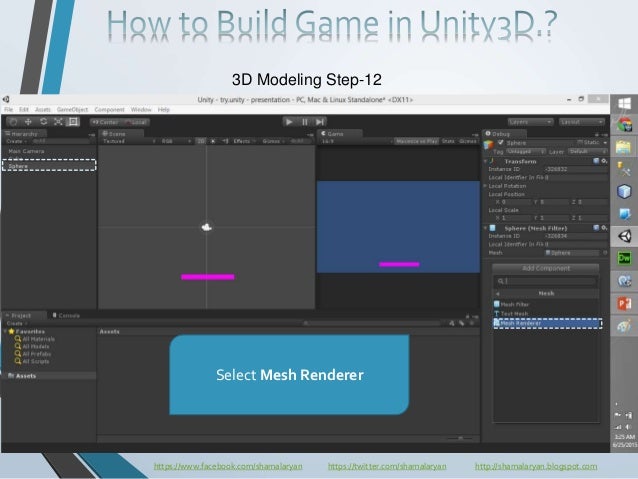The width and height of the screenshot is (638, 479).
Task: Select the Hand tool in Unity toolbar
Action: tap(13, 122)
